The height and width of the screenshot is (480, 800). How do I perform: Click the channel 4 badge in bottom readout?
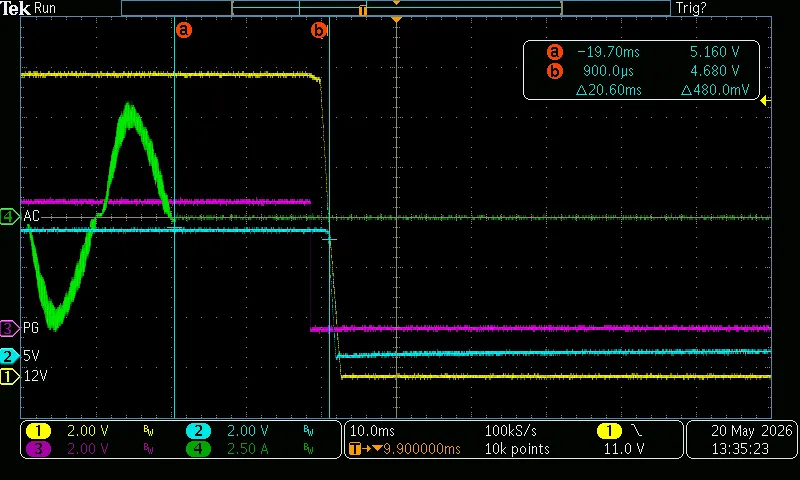(x=198, y=449)
